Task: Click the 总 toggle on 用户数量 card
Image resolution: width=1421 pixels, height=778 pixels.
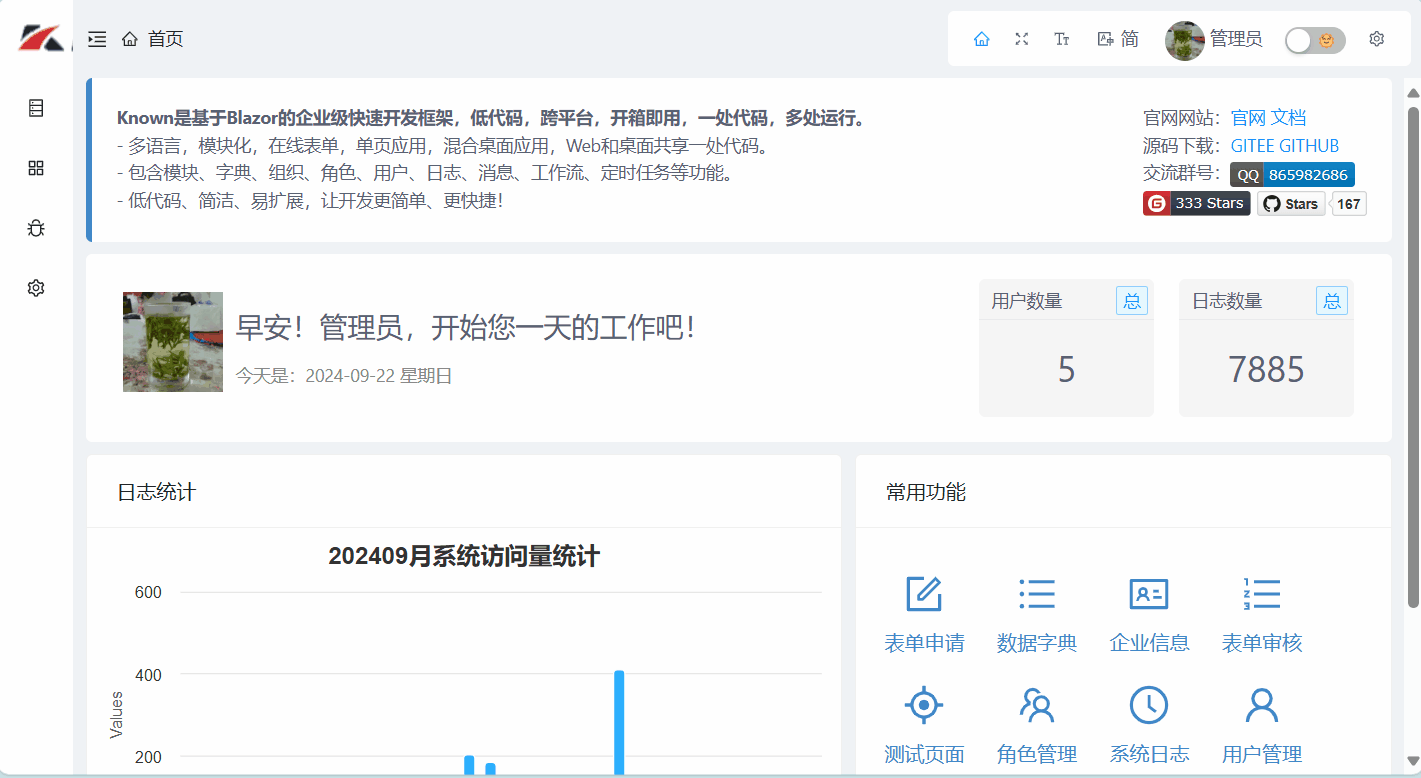Action: coord(1131,300)
